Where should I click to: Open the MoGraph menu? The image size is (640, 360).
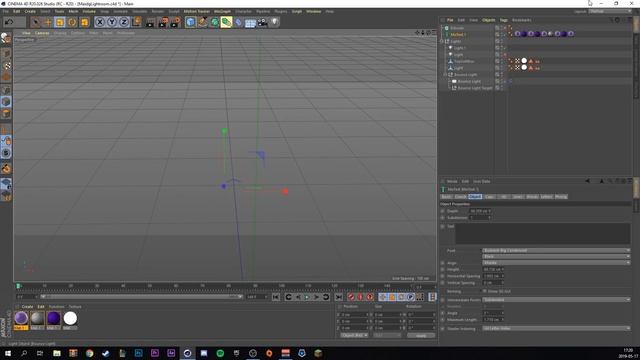coord(222,11)
